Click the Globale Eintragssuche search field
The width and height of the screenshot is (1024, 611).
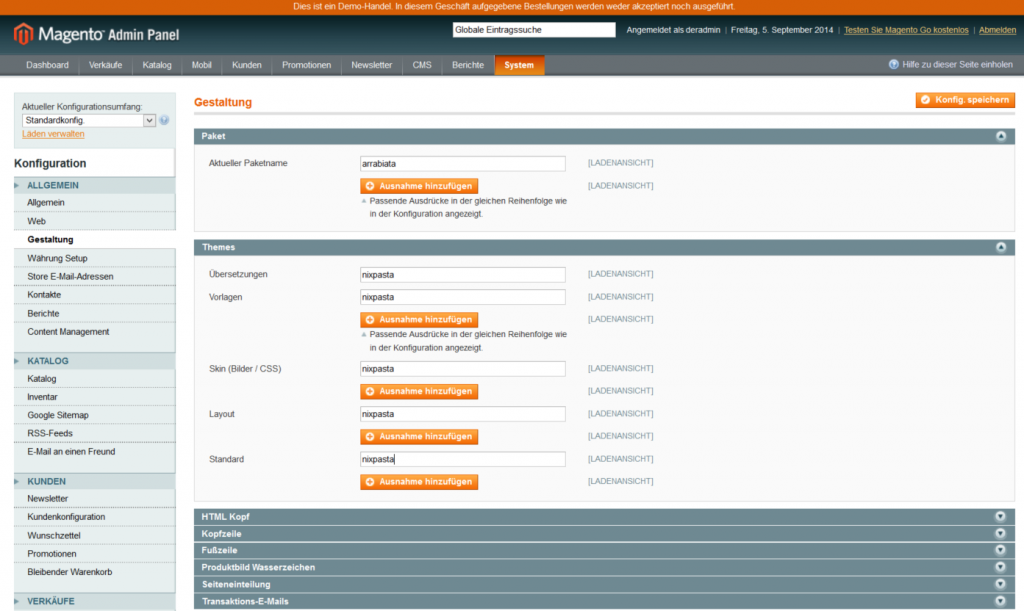pos(533,29)
